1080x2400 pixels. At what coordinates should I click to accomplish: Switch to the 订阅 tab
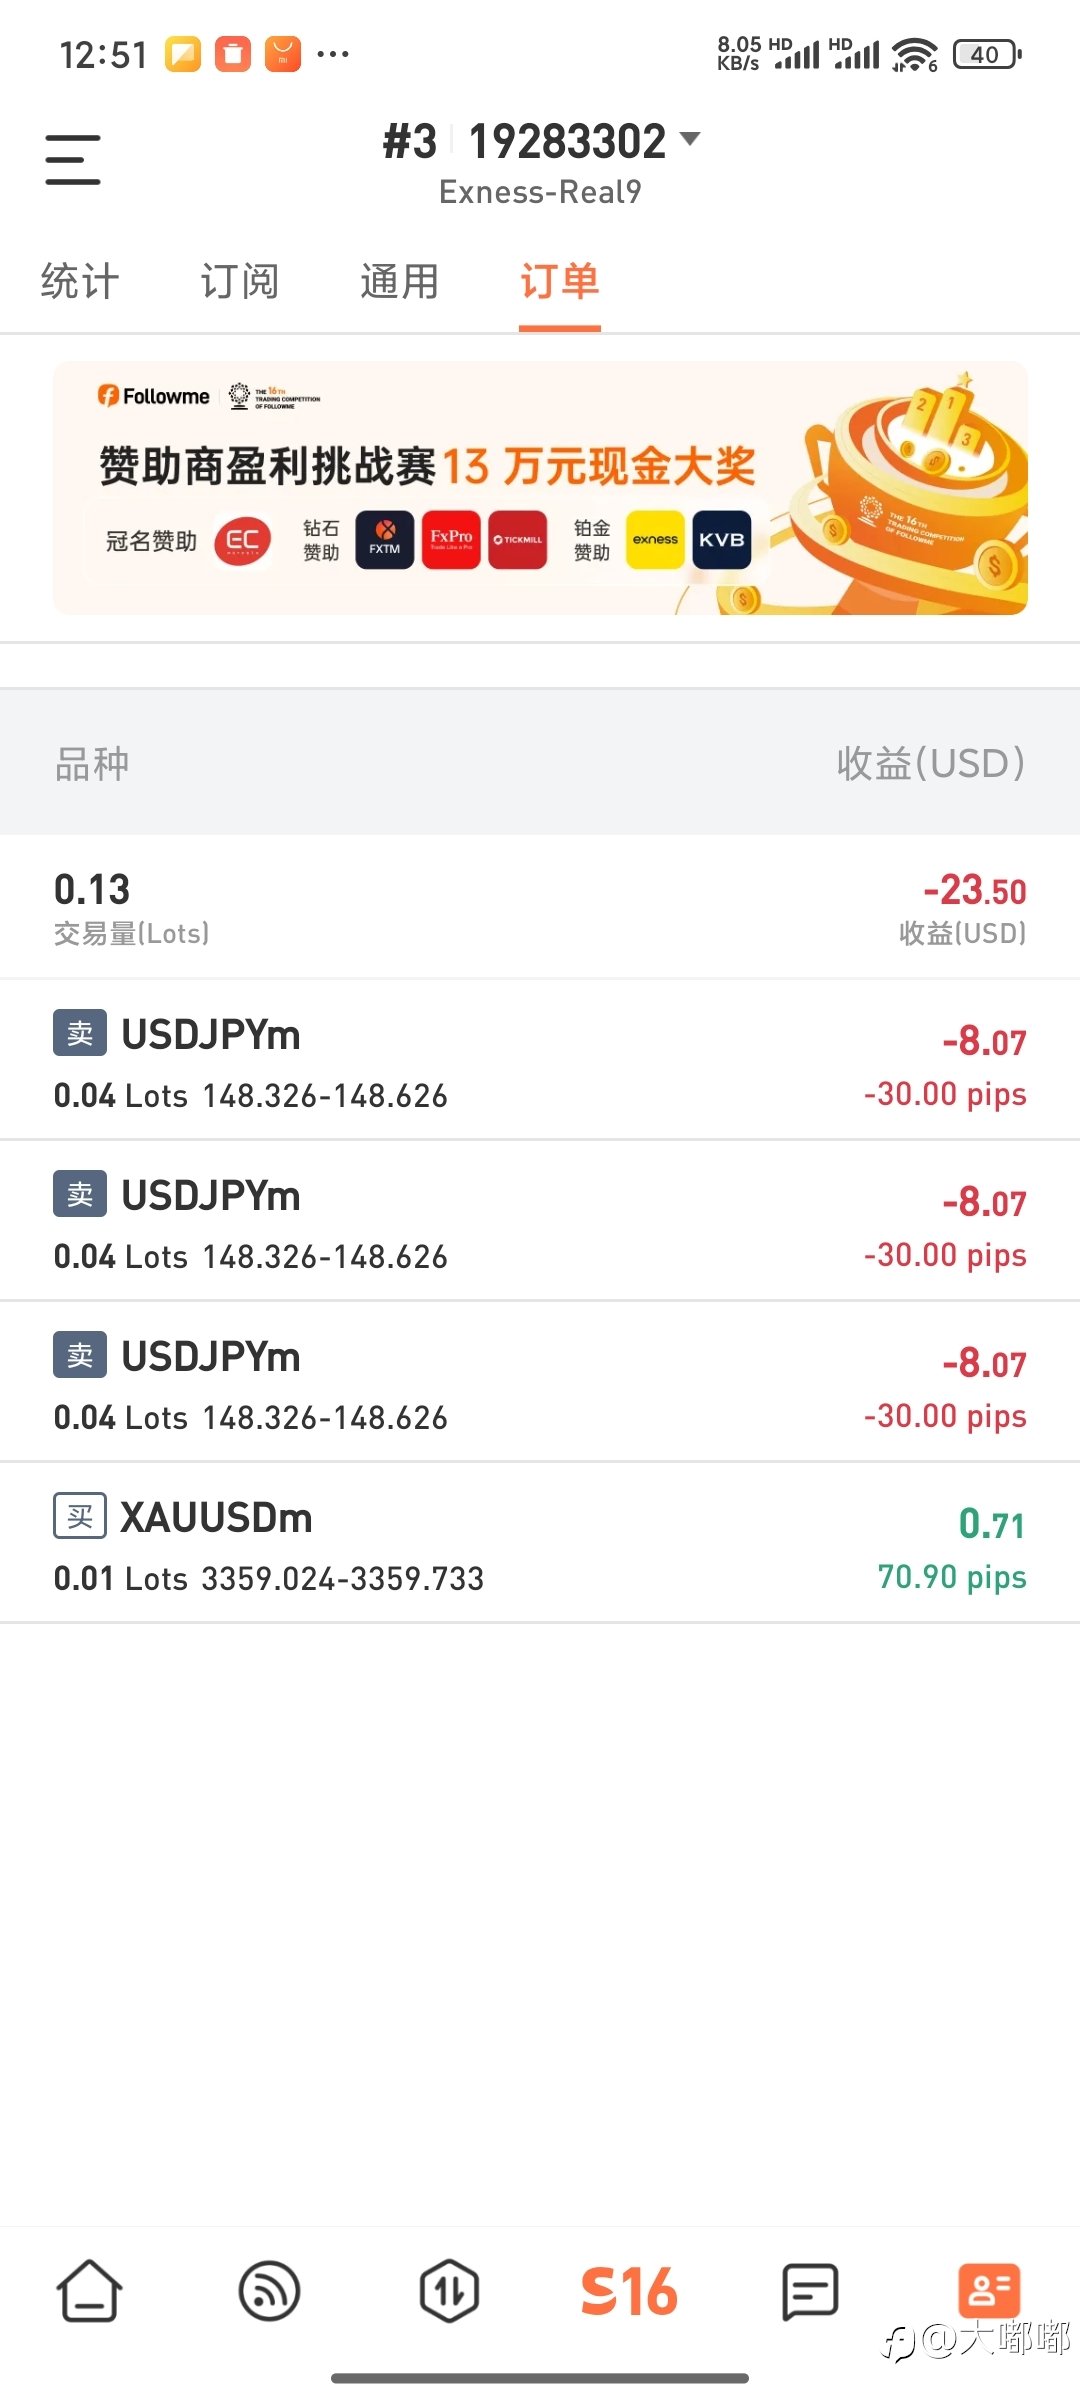(240, 281)
